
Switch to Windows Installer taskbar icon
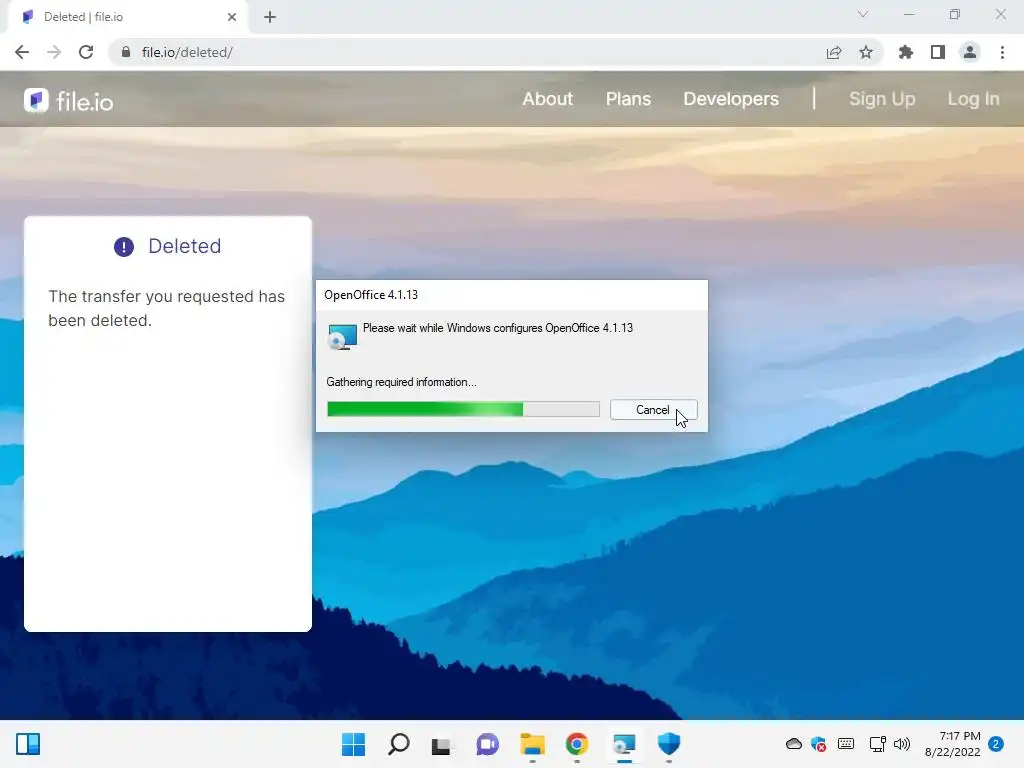pos(624,744)
